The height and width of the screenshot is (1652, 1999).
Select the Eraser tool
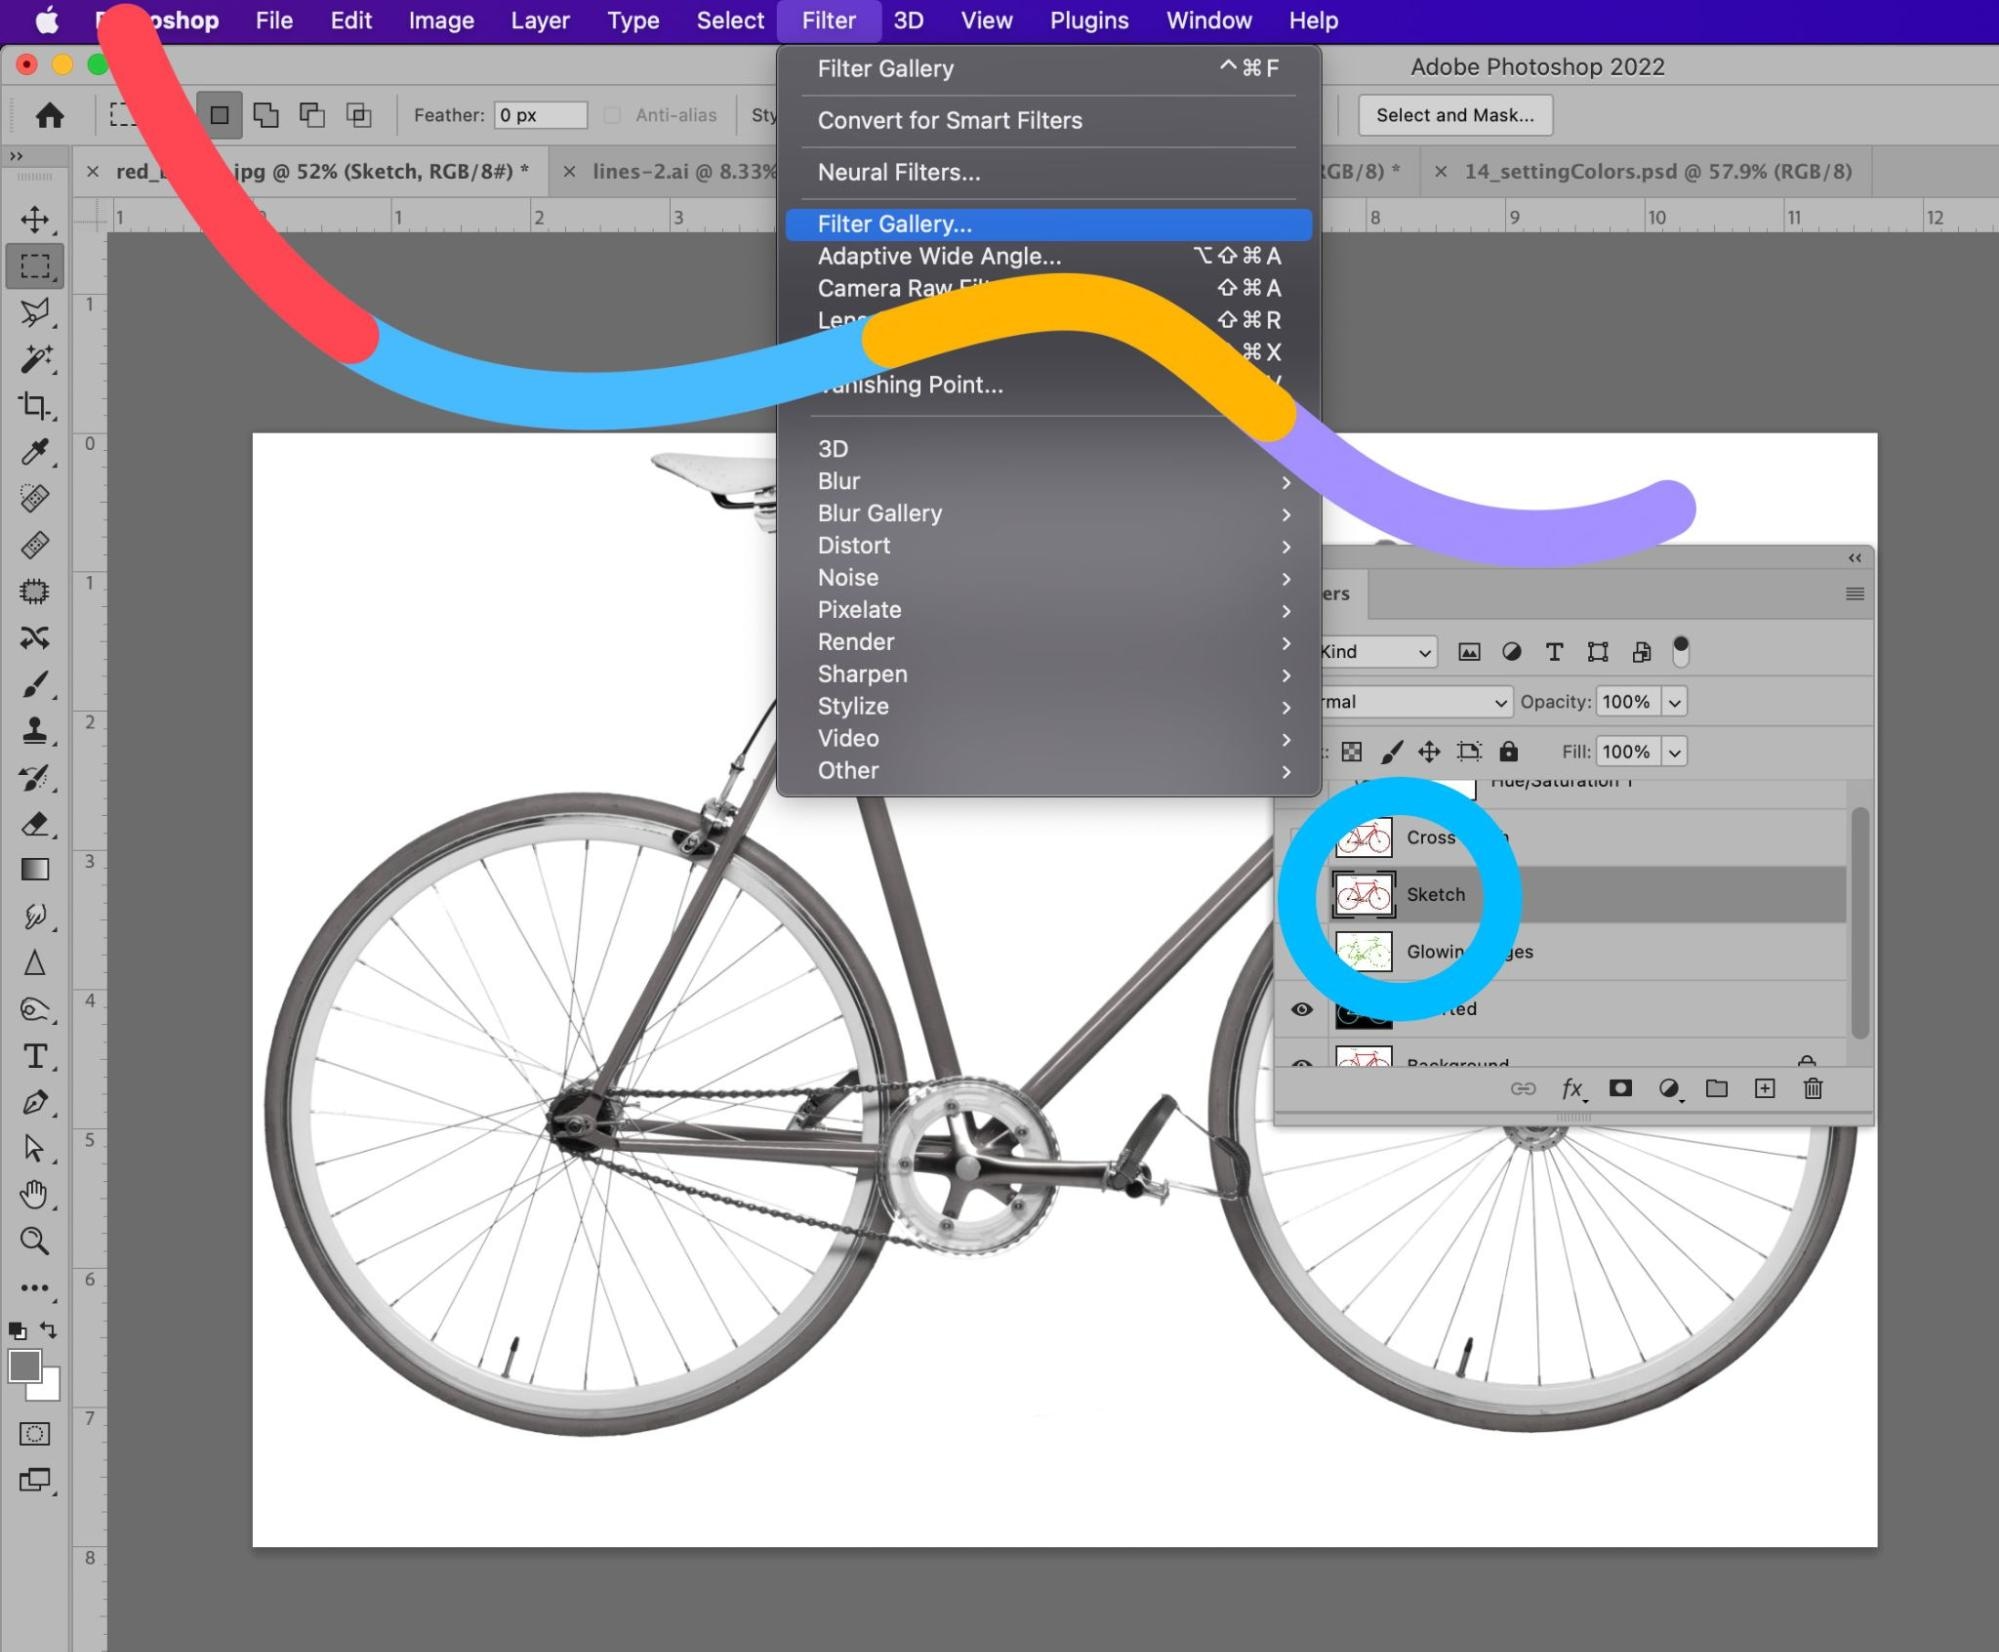(x=35, y=824)
